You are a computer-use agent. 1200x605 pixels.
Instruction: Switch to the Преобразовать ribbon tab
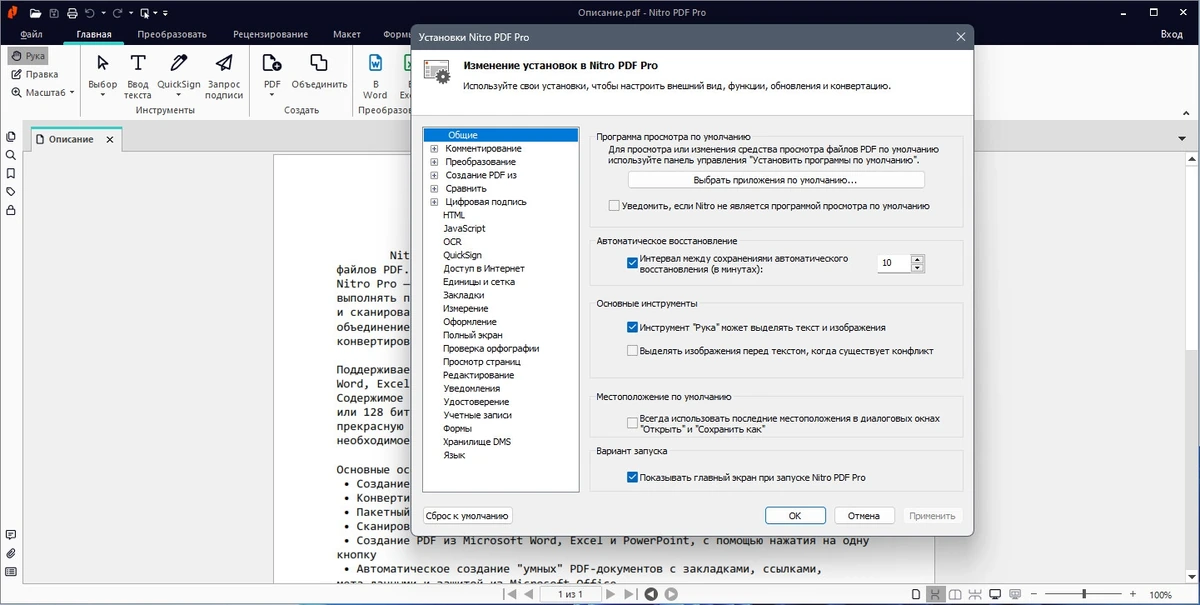tap(172, 34)
